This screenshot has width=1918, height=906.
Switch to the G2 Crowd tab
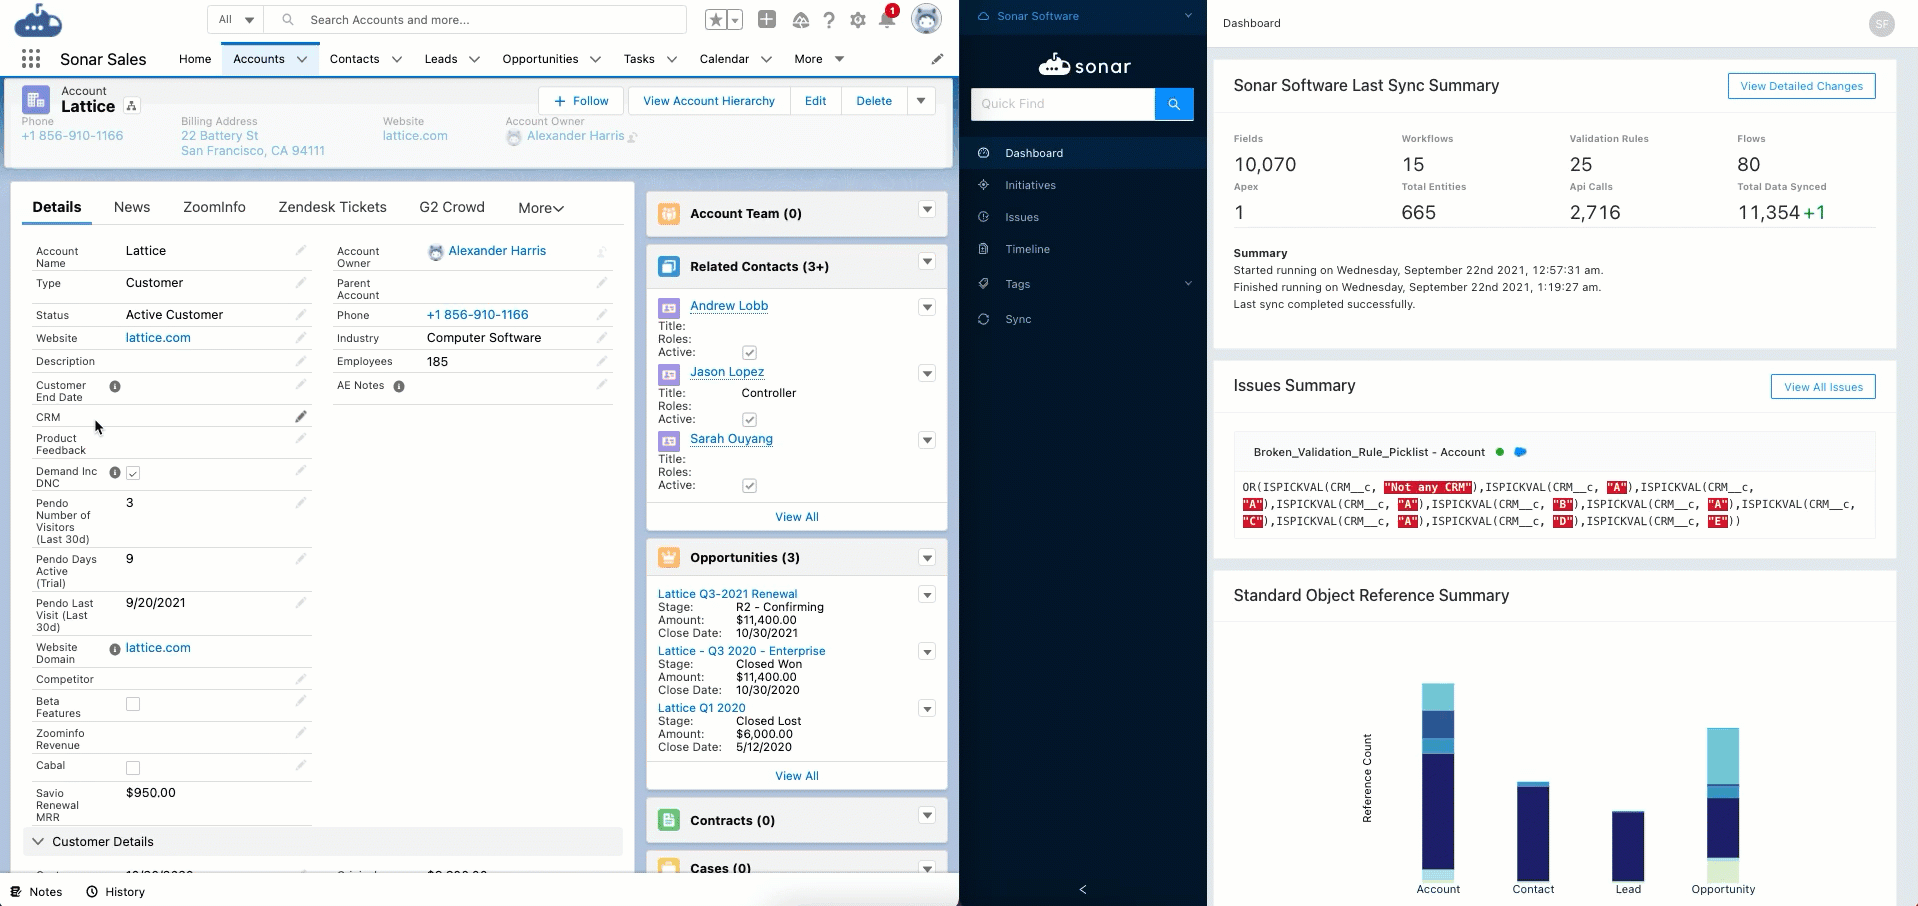[452, 207]
